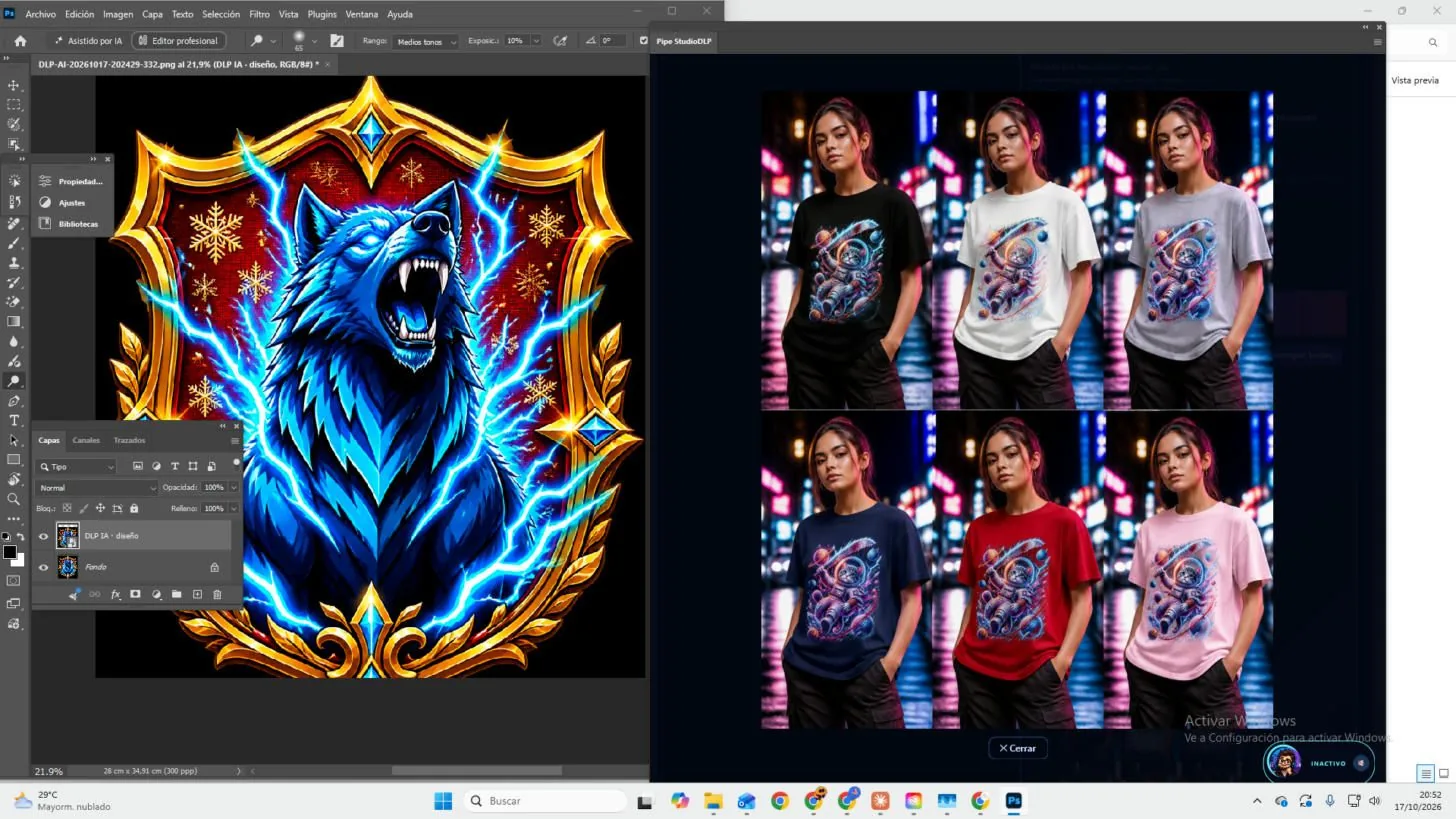The height and width of the screenshot is (819, 1456).
Task: Switch to the Trazados tab
Action: click(129, 441)
